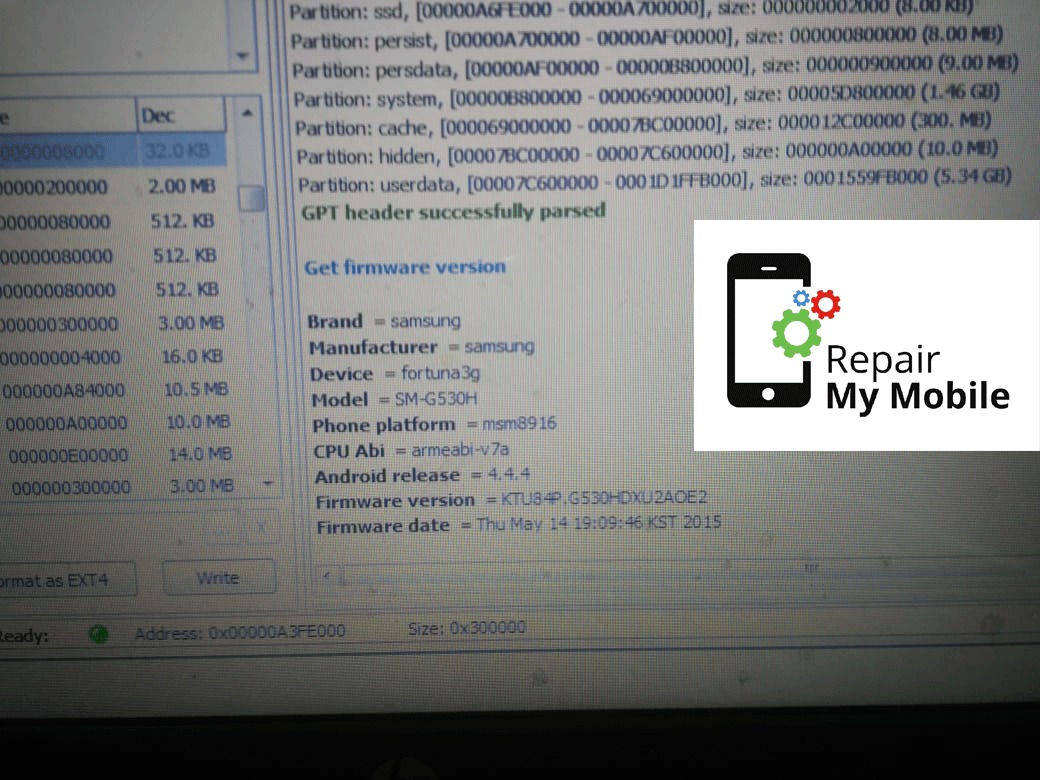1040x780 pixels.
Task: Click the partition table vertical scrollbar thumb
Action: pyautogui.click(x=252, y=197)
